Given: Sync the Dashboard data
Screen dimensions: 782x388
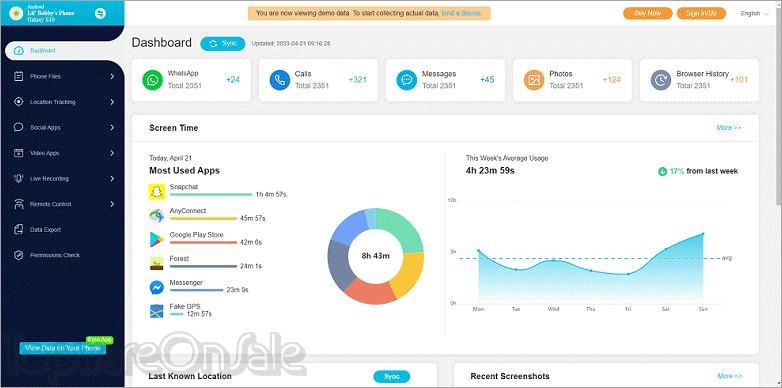Looking at the screenshot, I should (x=223, y=43).
